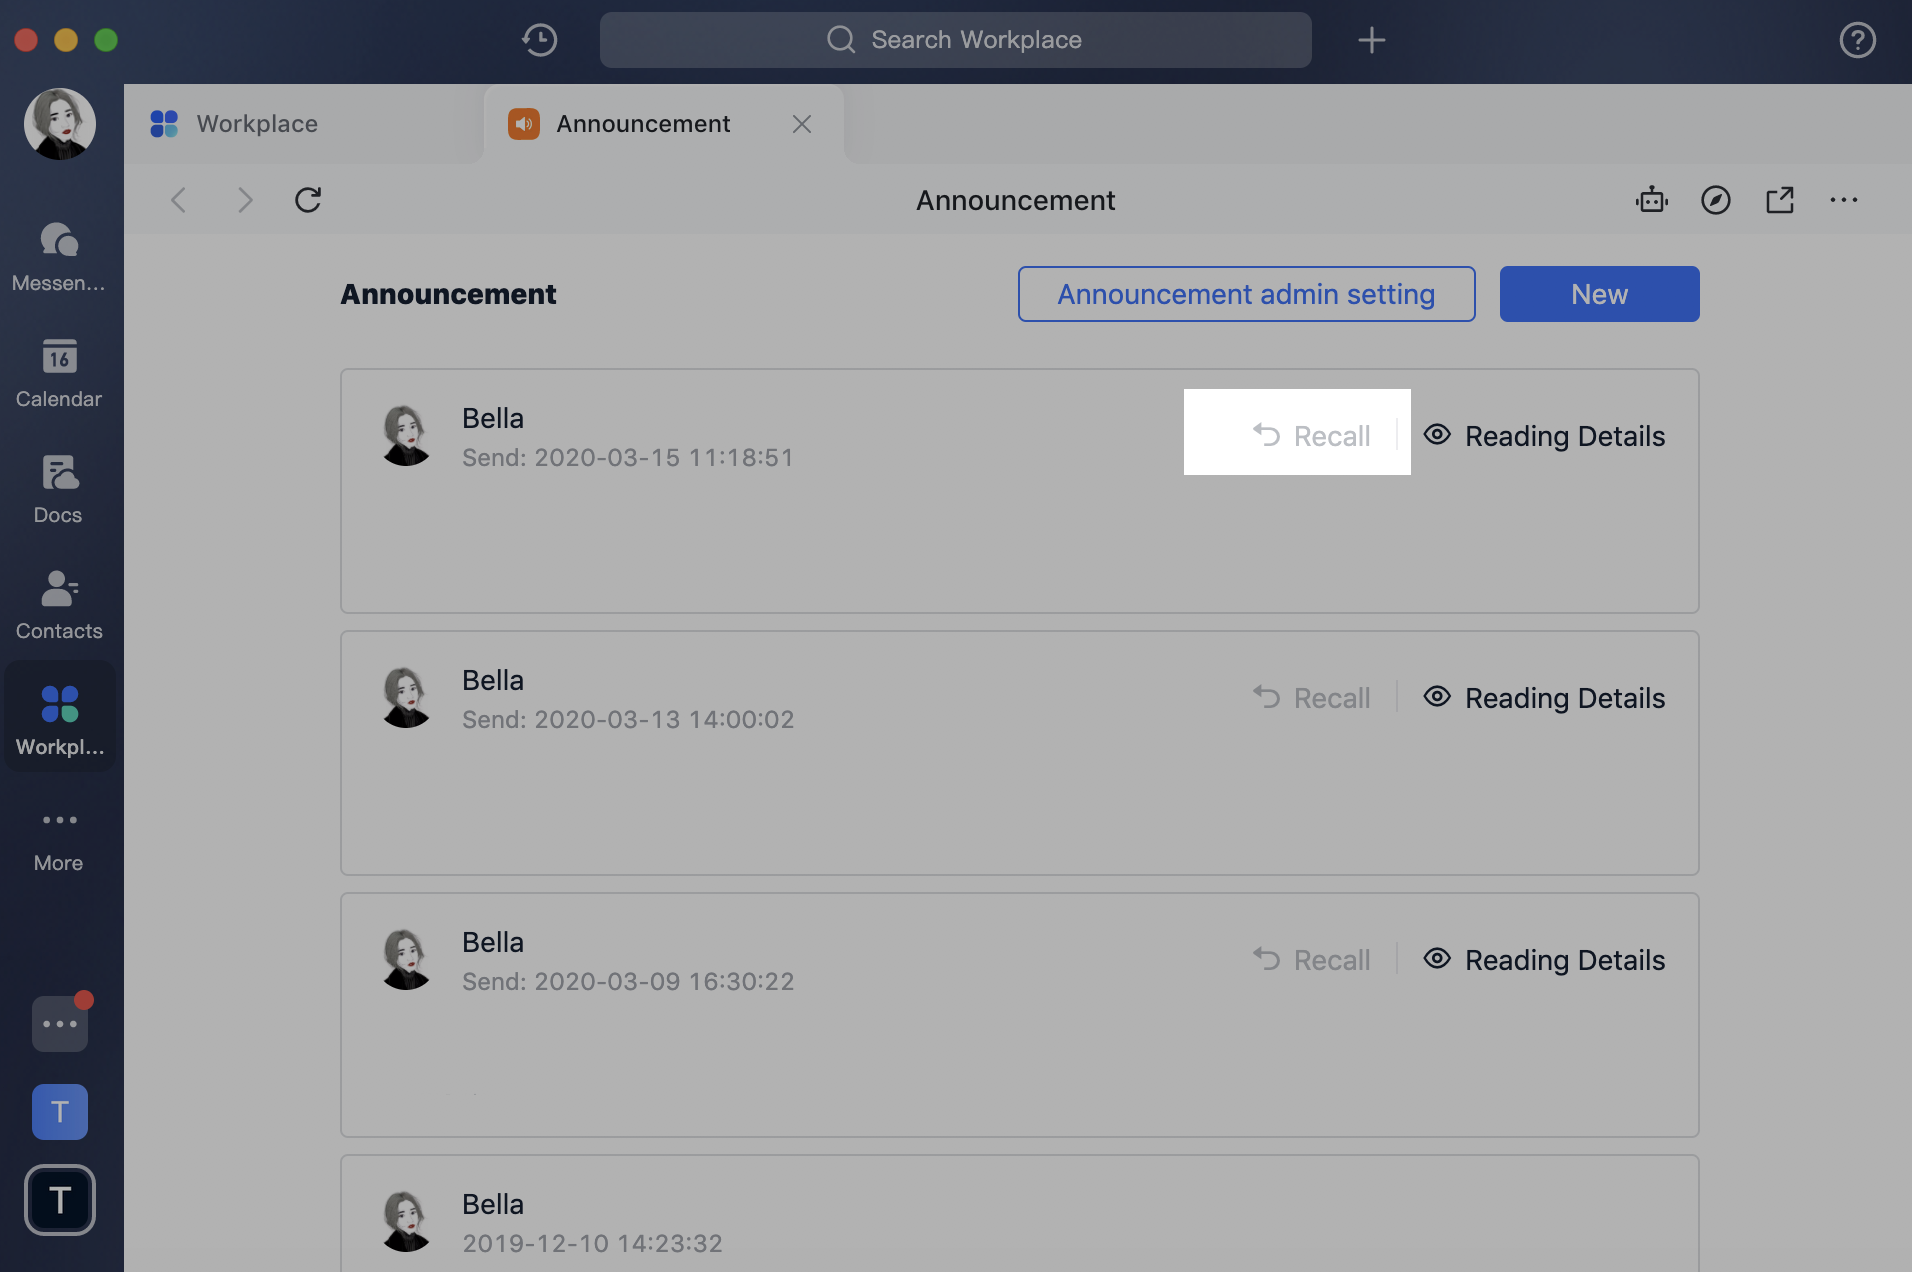Open history with the clock icon
The image size is (1912, 1272).
538,40
